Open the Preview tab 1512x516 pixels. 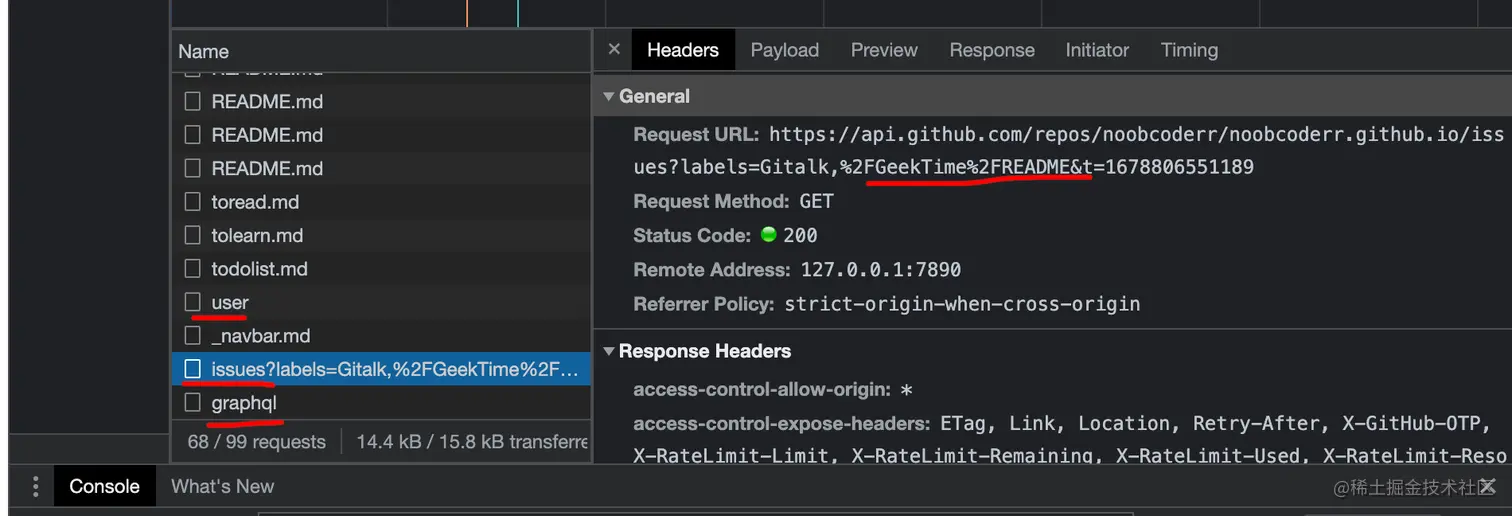[884, 50]
